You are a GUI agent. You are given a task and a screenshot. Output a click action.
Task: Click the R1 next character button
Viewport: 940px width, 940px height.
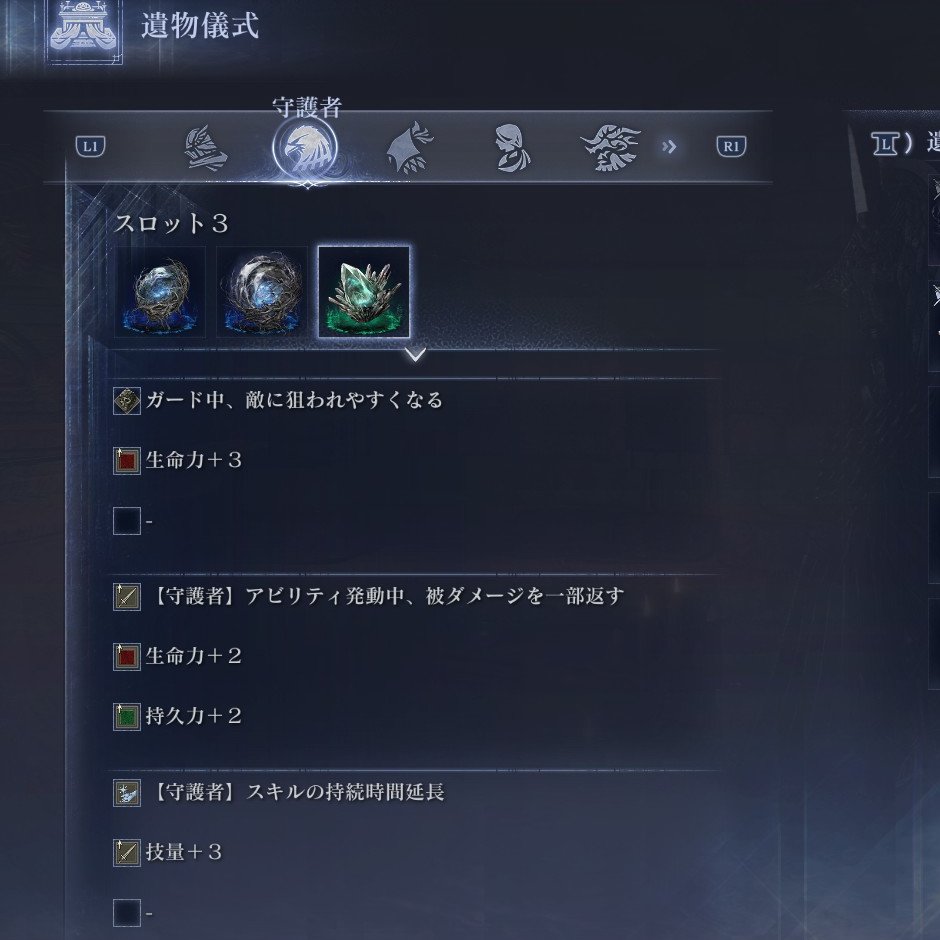731,146
